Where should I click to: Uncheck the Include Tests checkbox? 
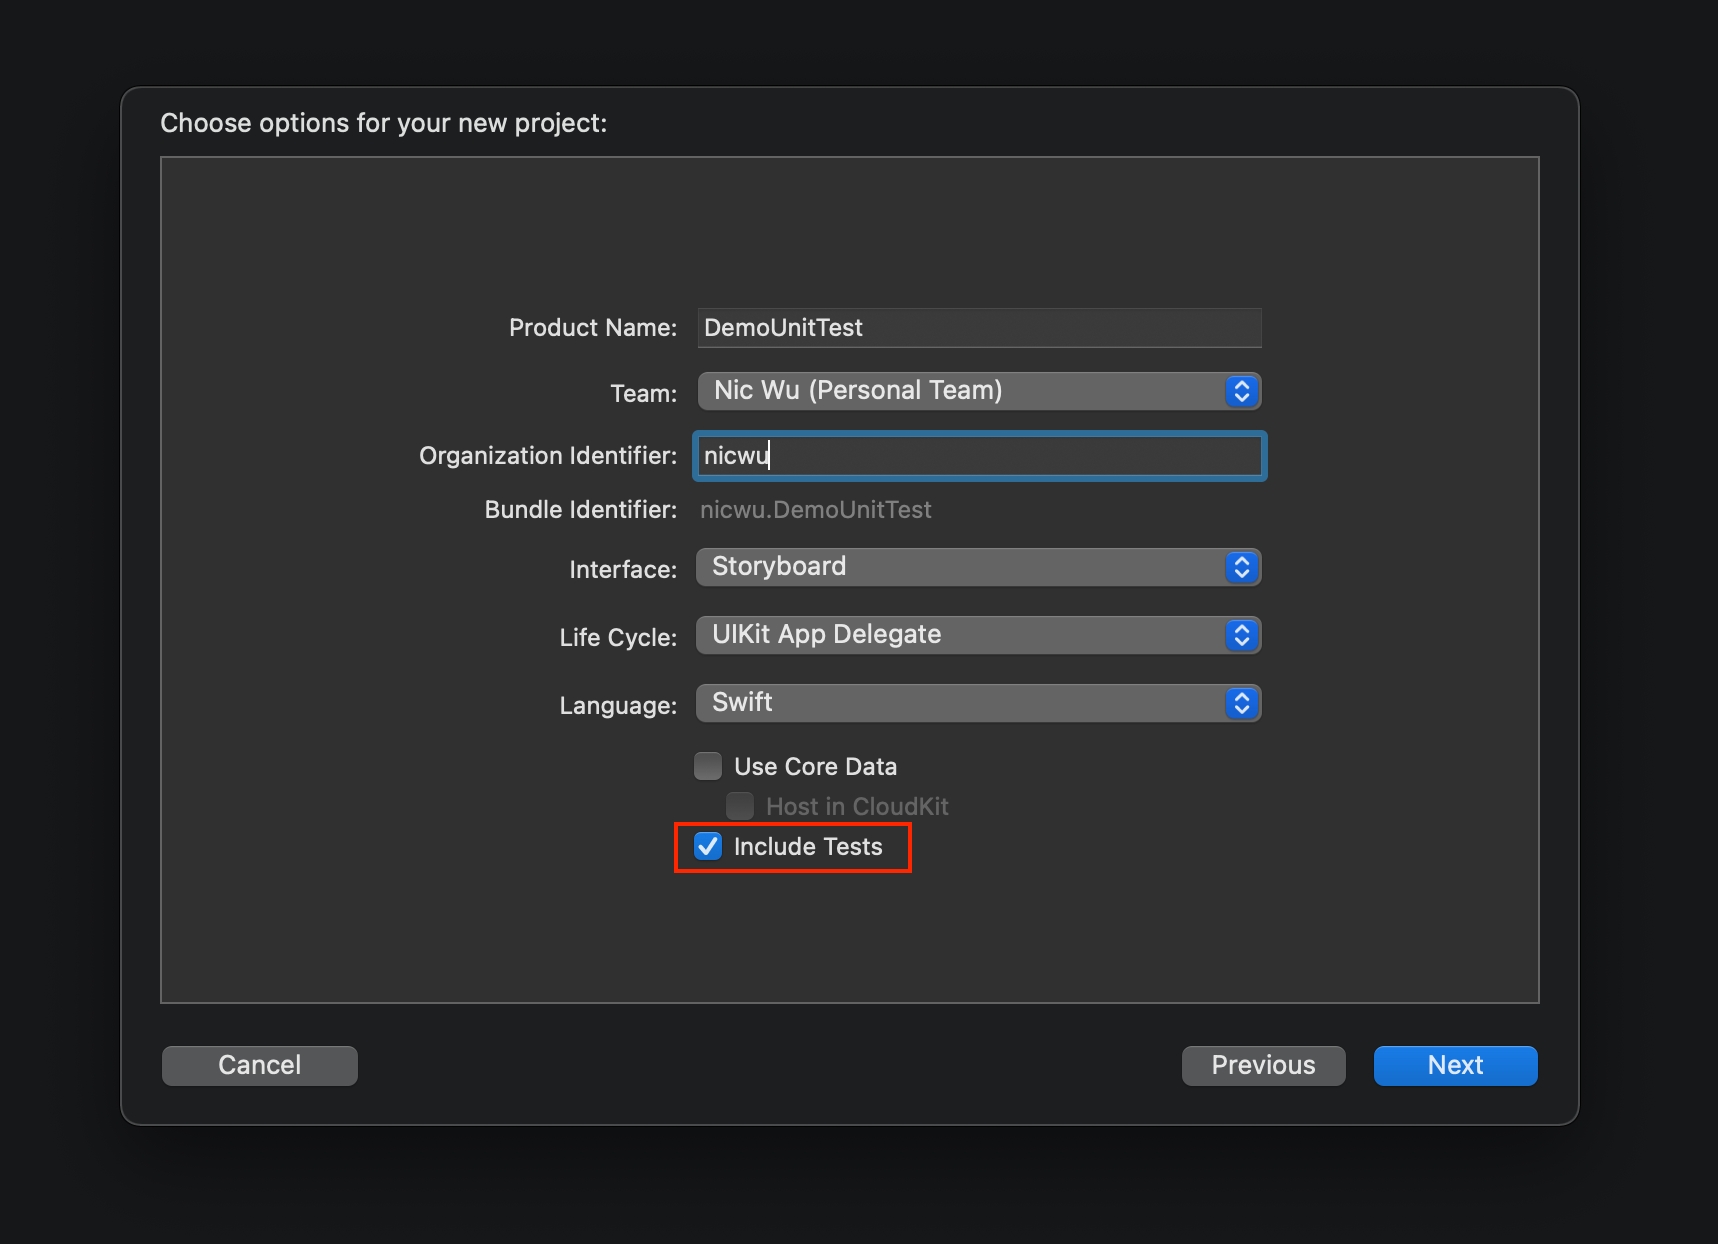click(x=708, y=846)
